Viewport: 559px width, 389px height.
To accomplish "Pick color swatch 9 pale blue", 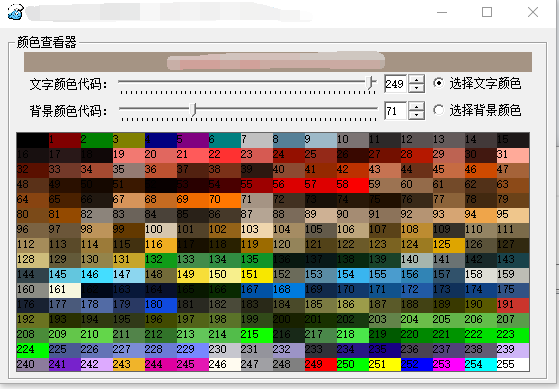I will point(321,140).
